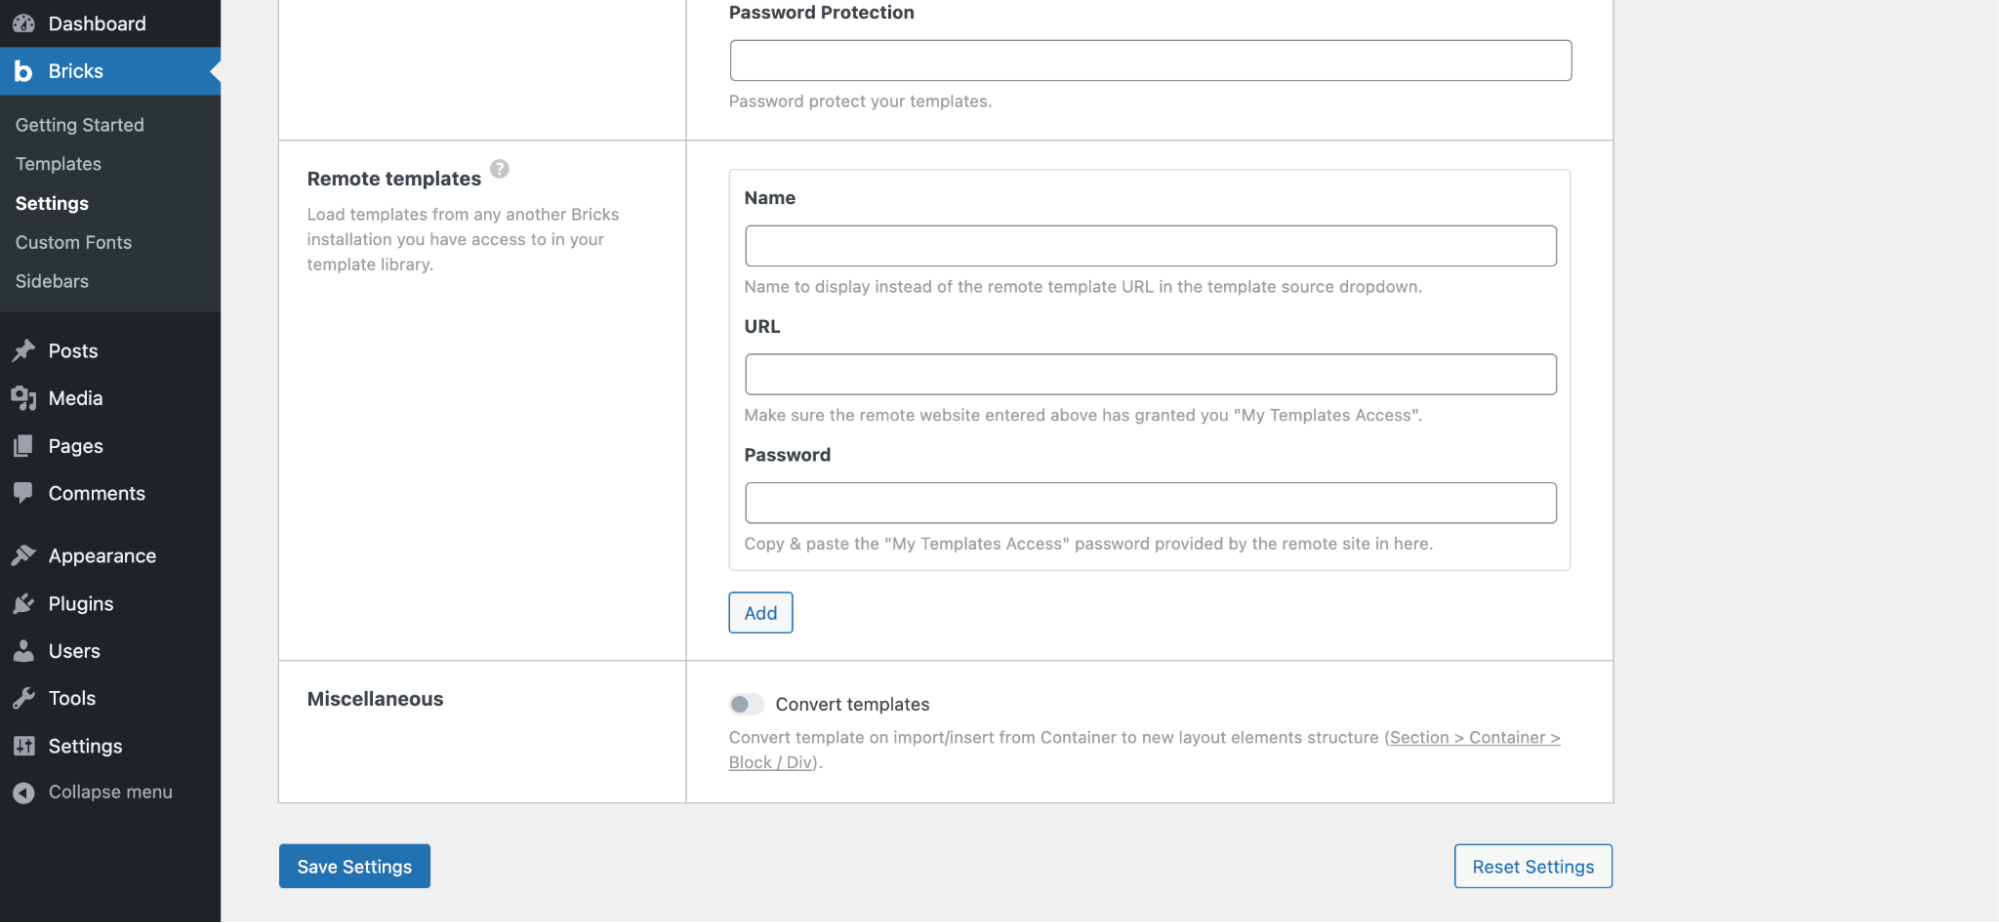Image resolution: width=1999 pixels, height=923 pixels.
Task: Click the Posts pushpin icon
Action: tap(24, 351)
